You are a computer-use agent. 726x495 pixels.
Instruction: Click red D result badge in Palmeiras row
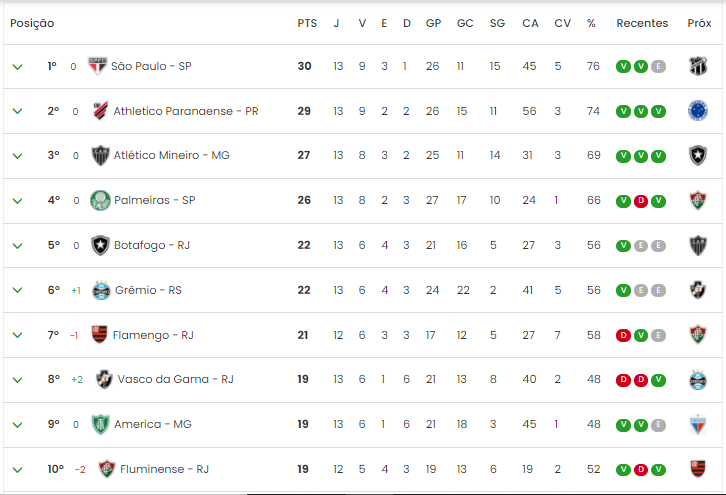641,201
